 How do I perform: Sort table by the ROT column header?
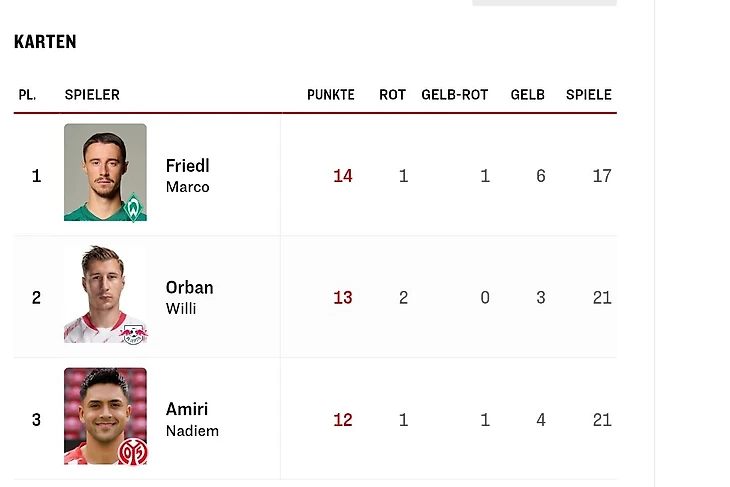click(x=392, y=95)
